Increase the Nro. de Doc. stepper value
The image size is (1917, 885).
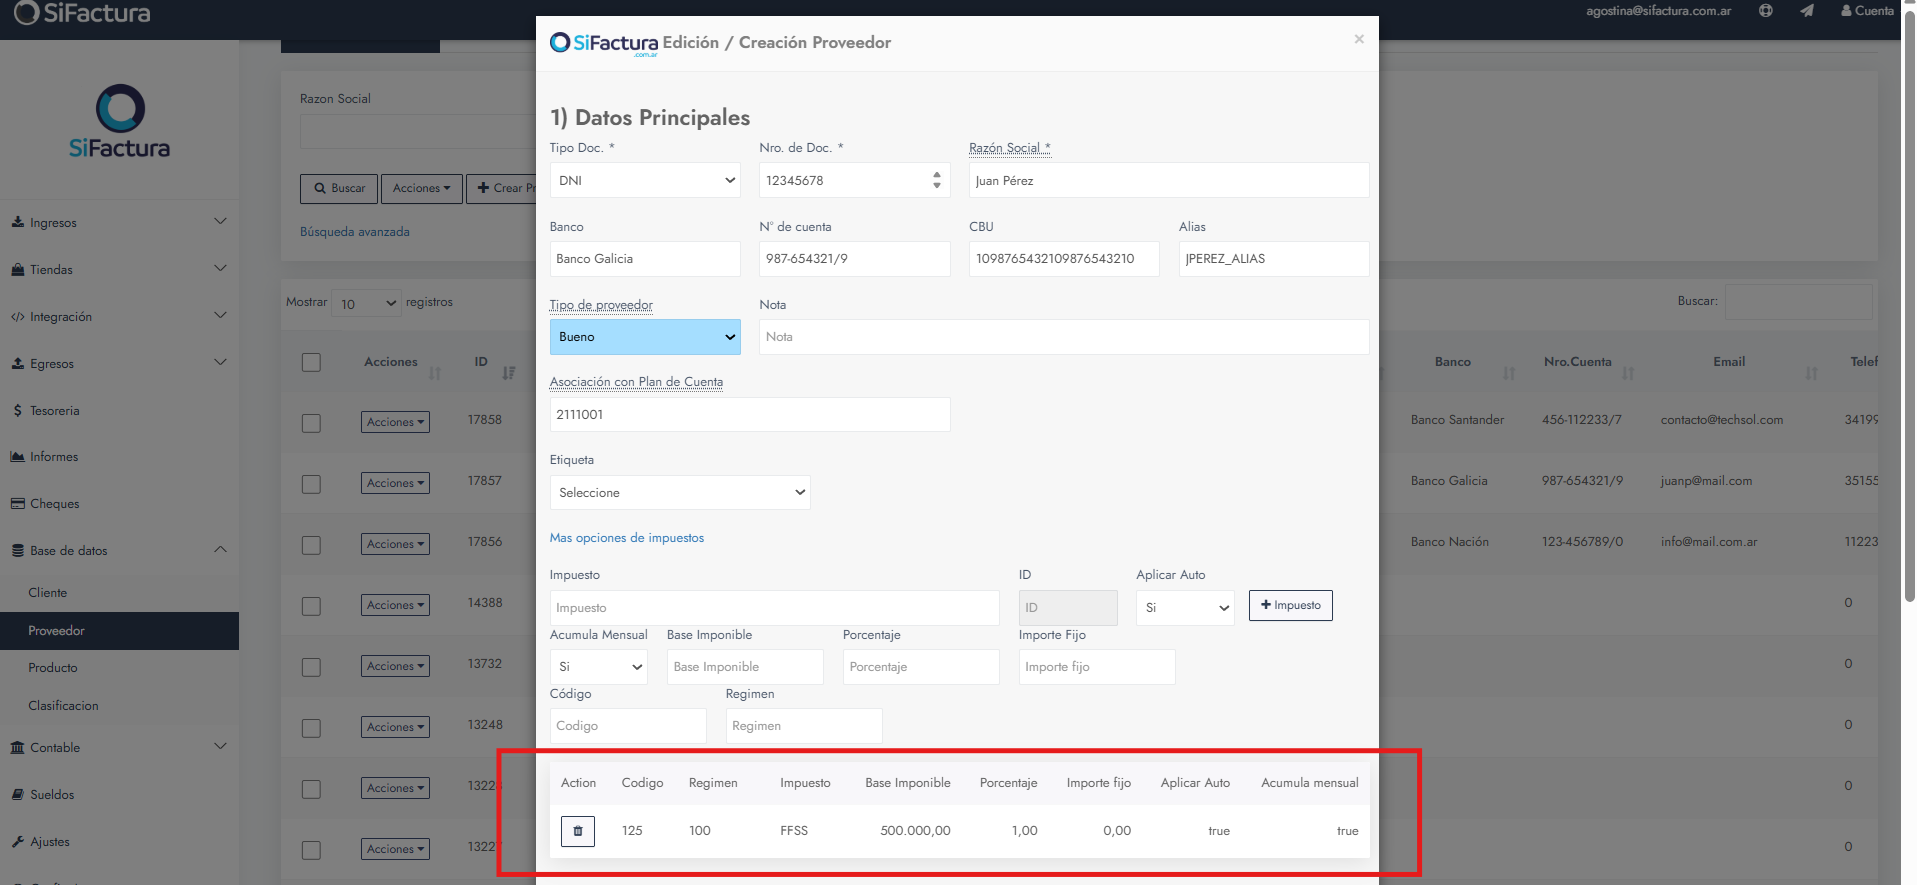(x=936, y=175)
